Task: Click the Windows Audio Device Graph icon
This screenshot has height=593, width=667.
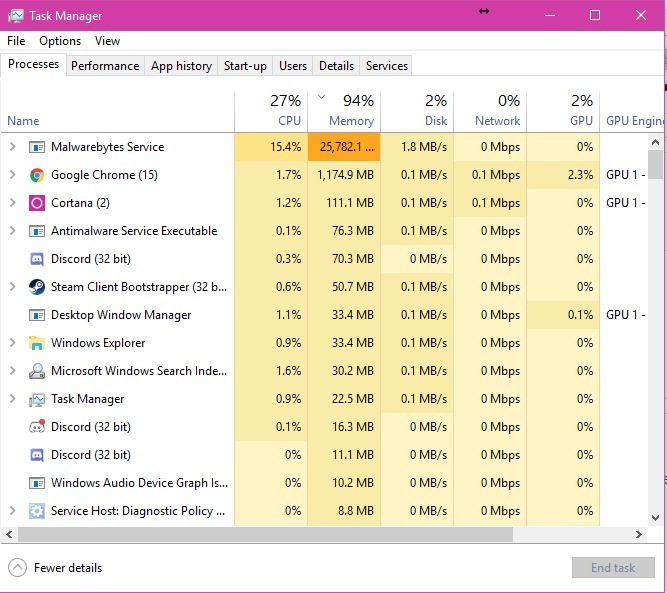Action: pyautogui.click(x=37, y=483)
